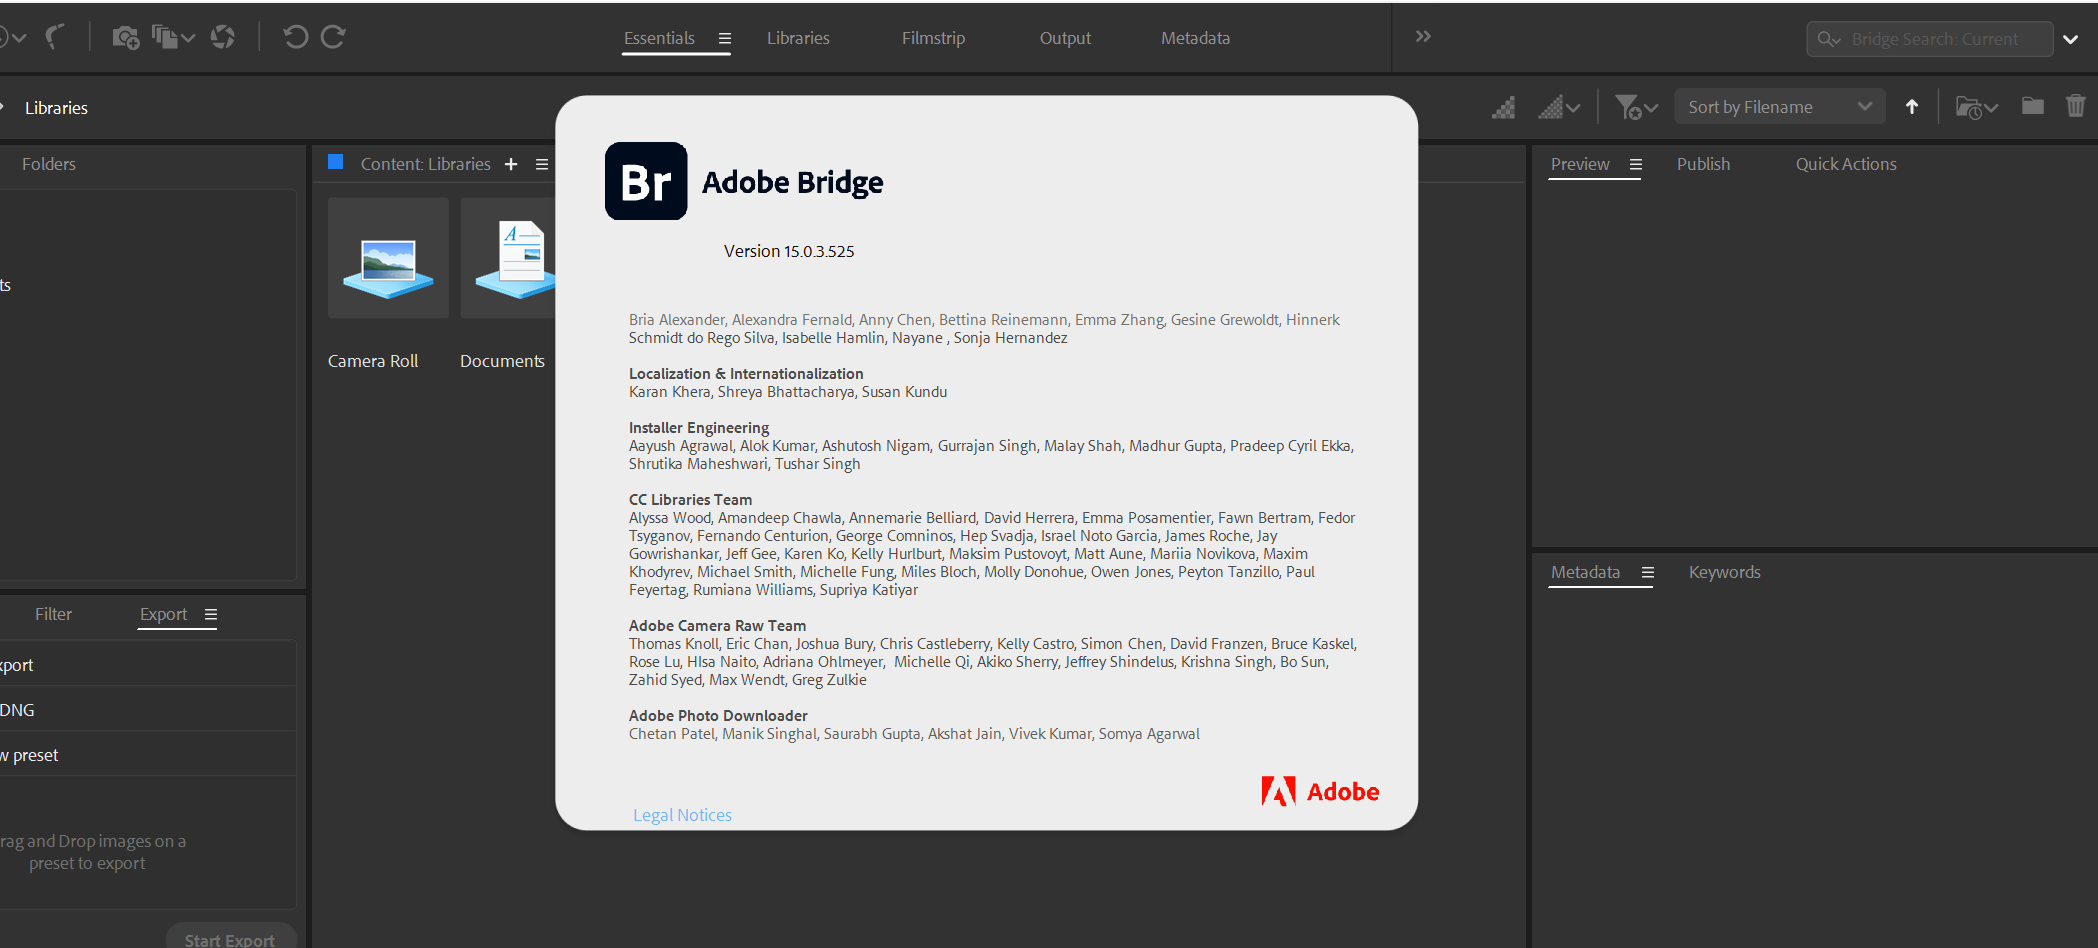Open the Publish panel tab
This screenshot has height=948, width=2098.
tap(1703, 164)
